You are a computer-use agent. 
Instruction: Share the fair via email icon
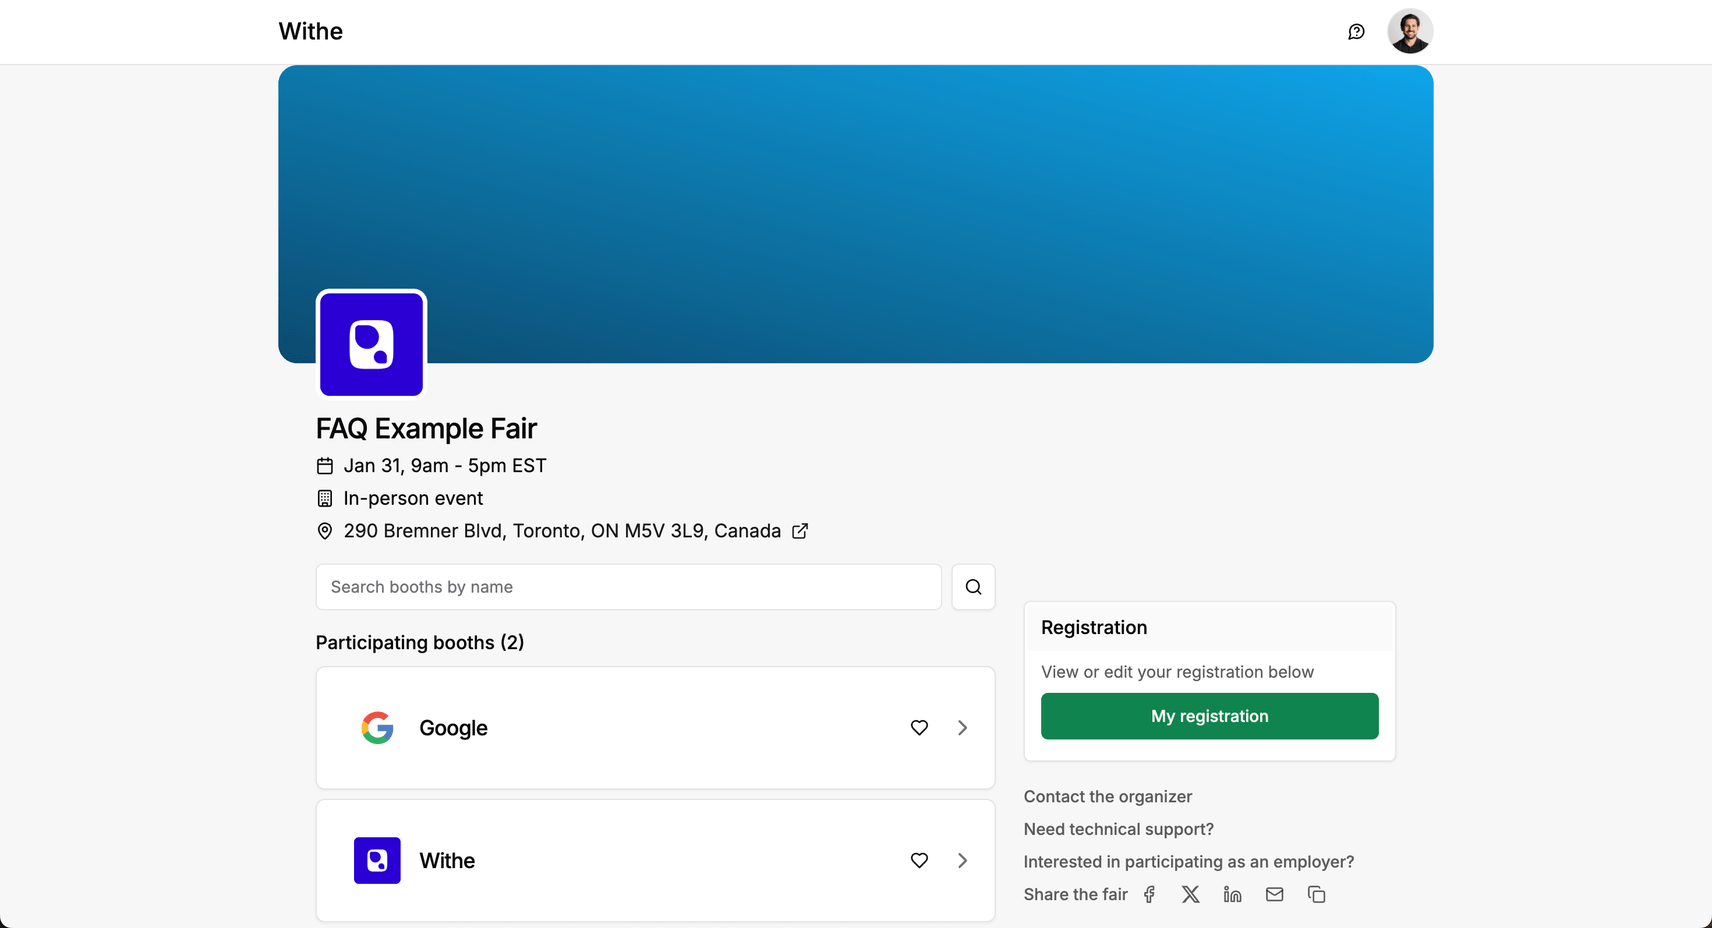(1275, 895)
